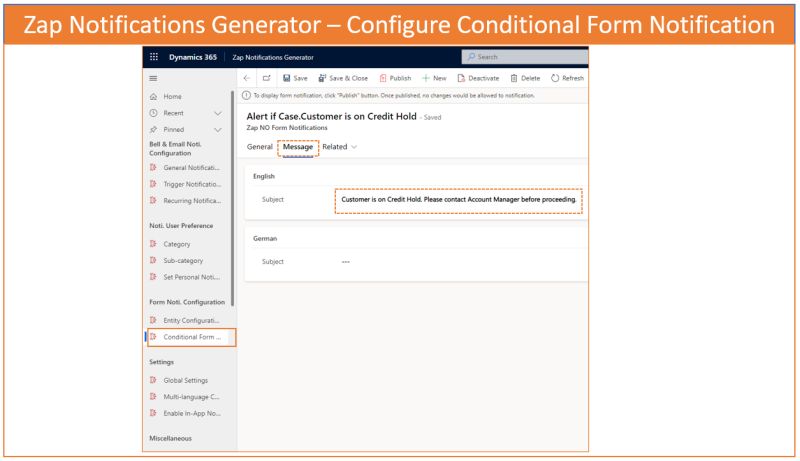Click the Set Personal Noti item icon
The image size is (800, 461).
tap(153, 276)
